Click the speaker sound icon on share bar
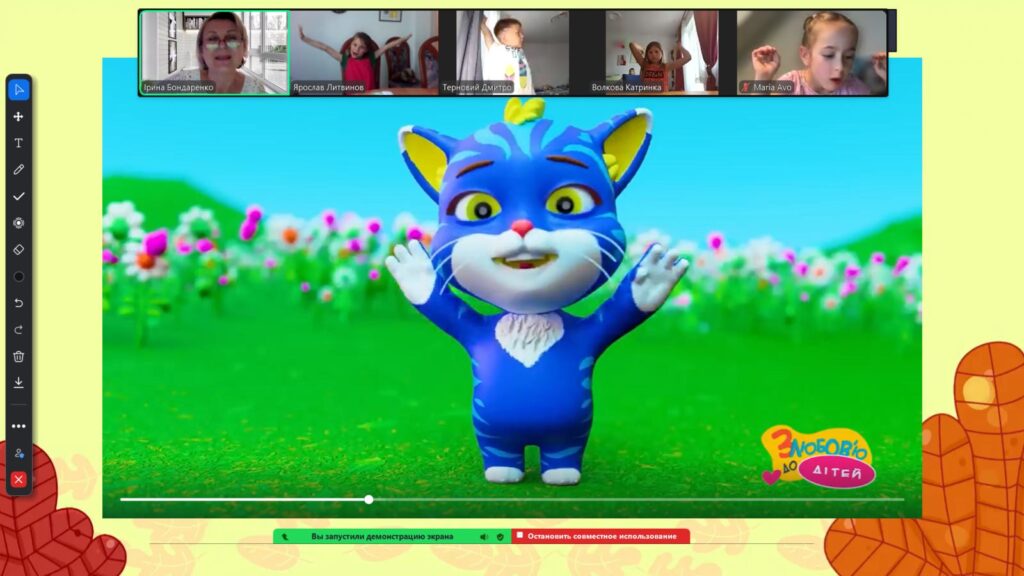The image size is (1024, 576). coord(483,536)
